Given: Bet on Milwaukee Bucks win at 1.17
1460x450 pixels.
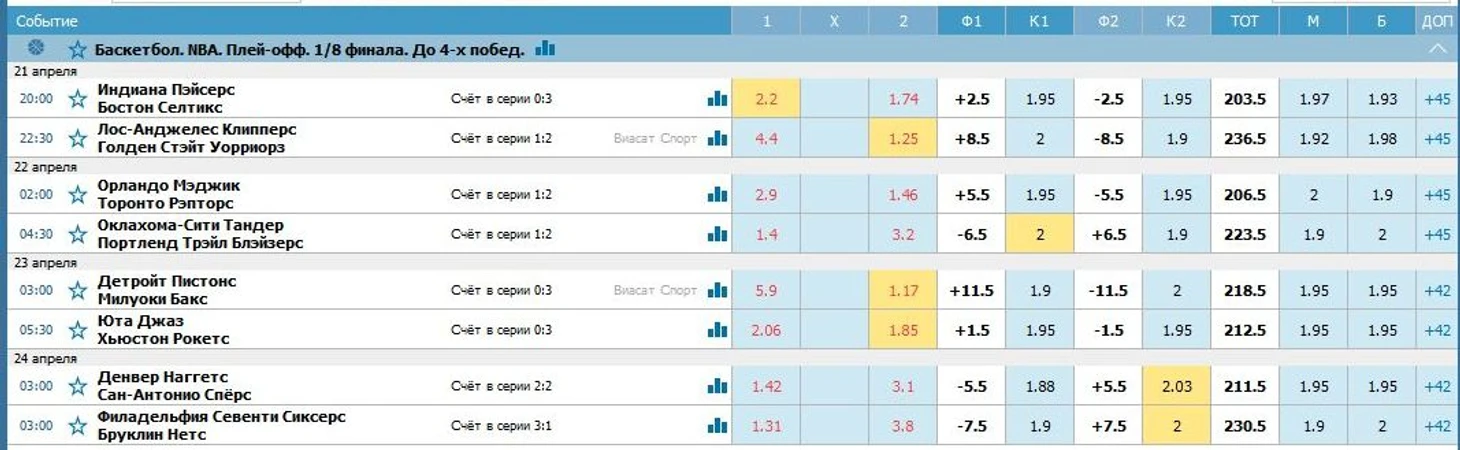Looking at the screenshot, I should (903, 290).
